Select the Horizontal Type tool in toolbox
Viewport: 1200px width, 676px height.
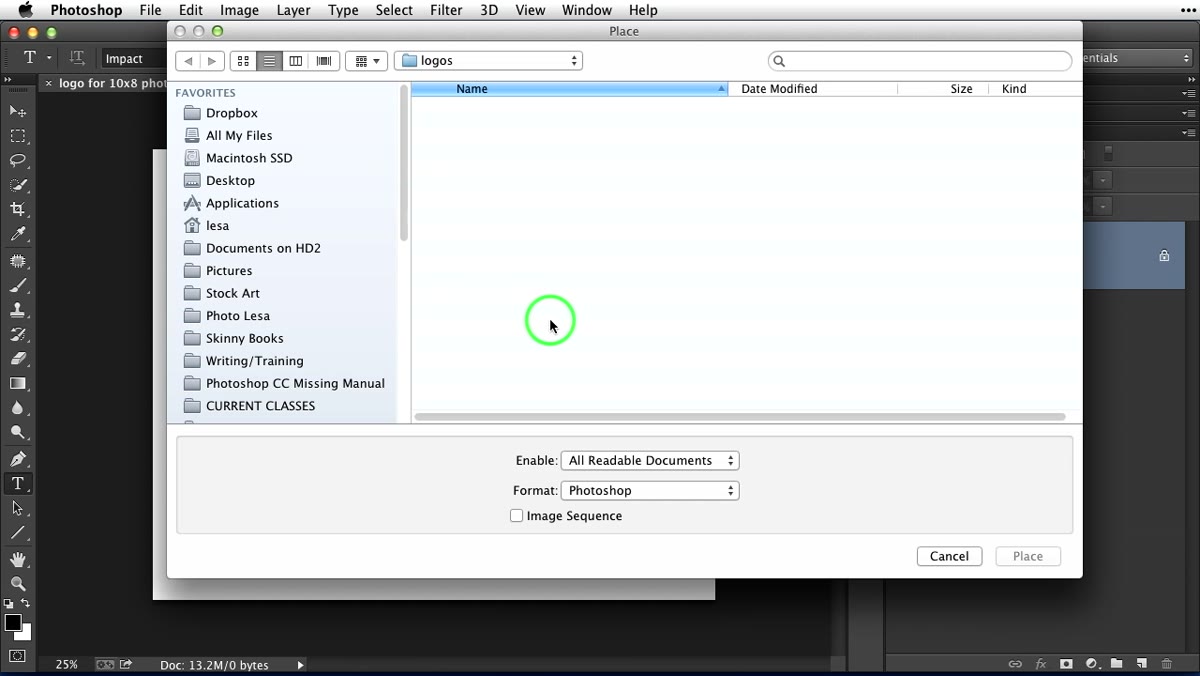point(18,484)
